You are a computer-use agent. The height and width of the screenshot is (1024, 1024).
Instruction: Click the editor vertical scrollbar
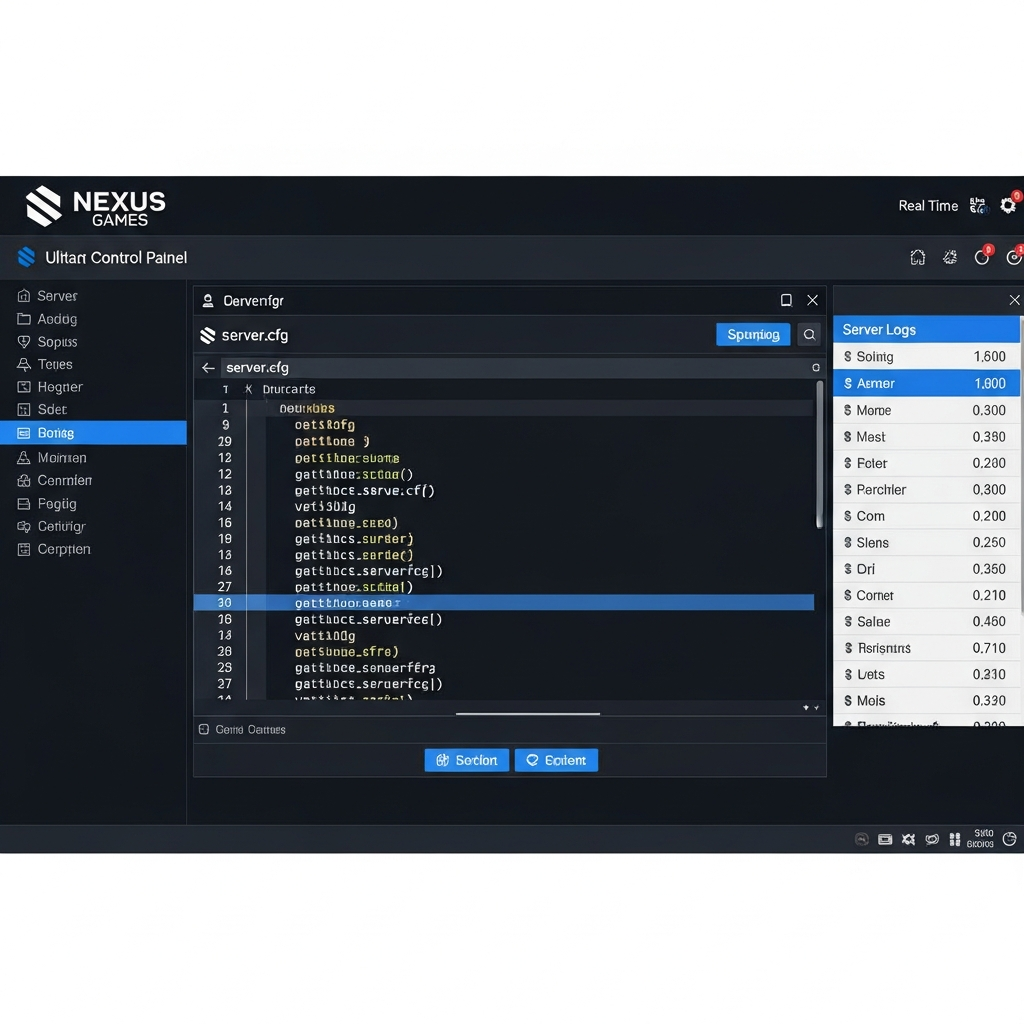(819, 455)
